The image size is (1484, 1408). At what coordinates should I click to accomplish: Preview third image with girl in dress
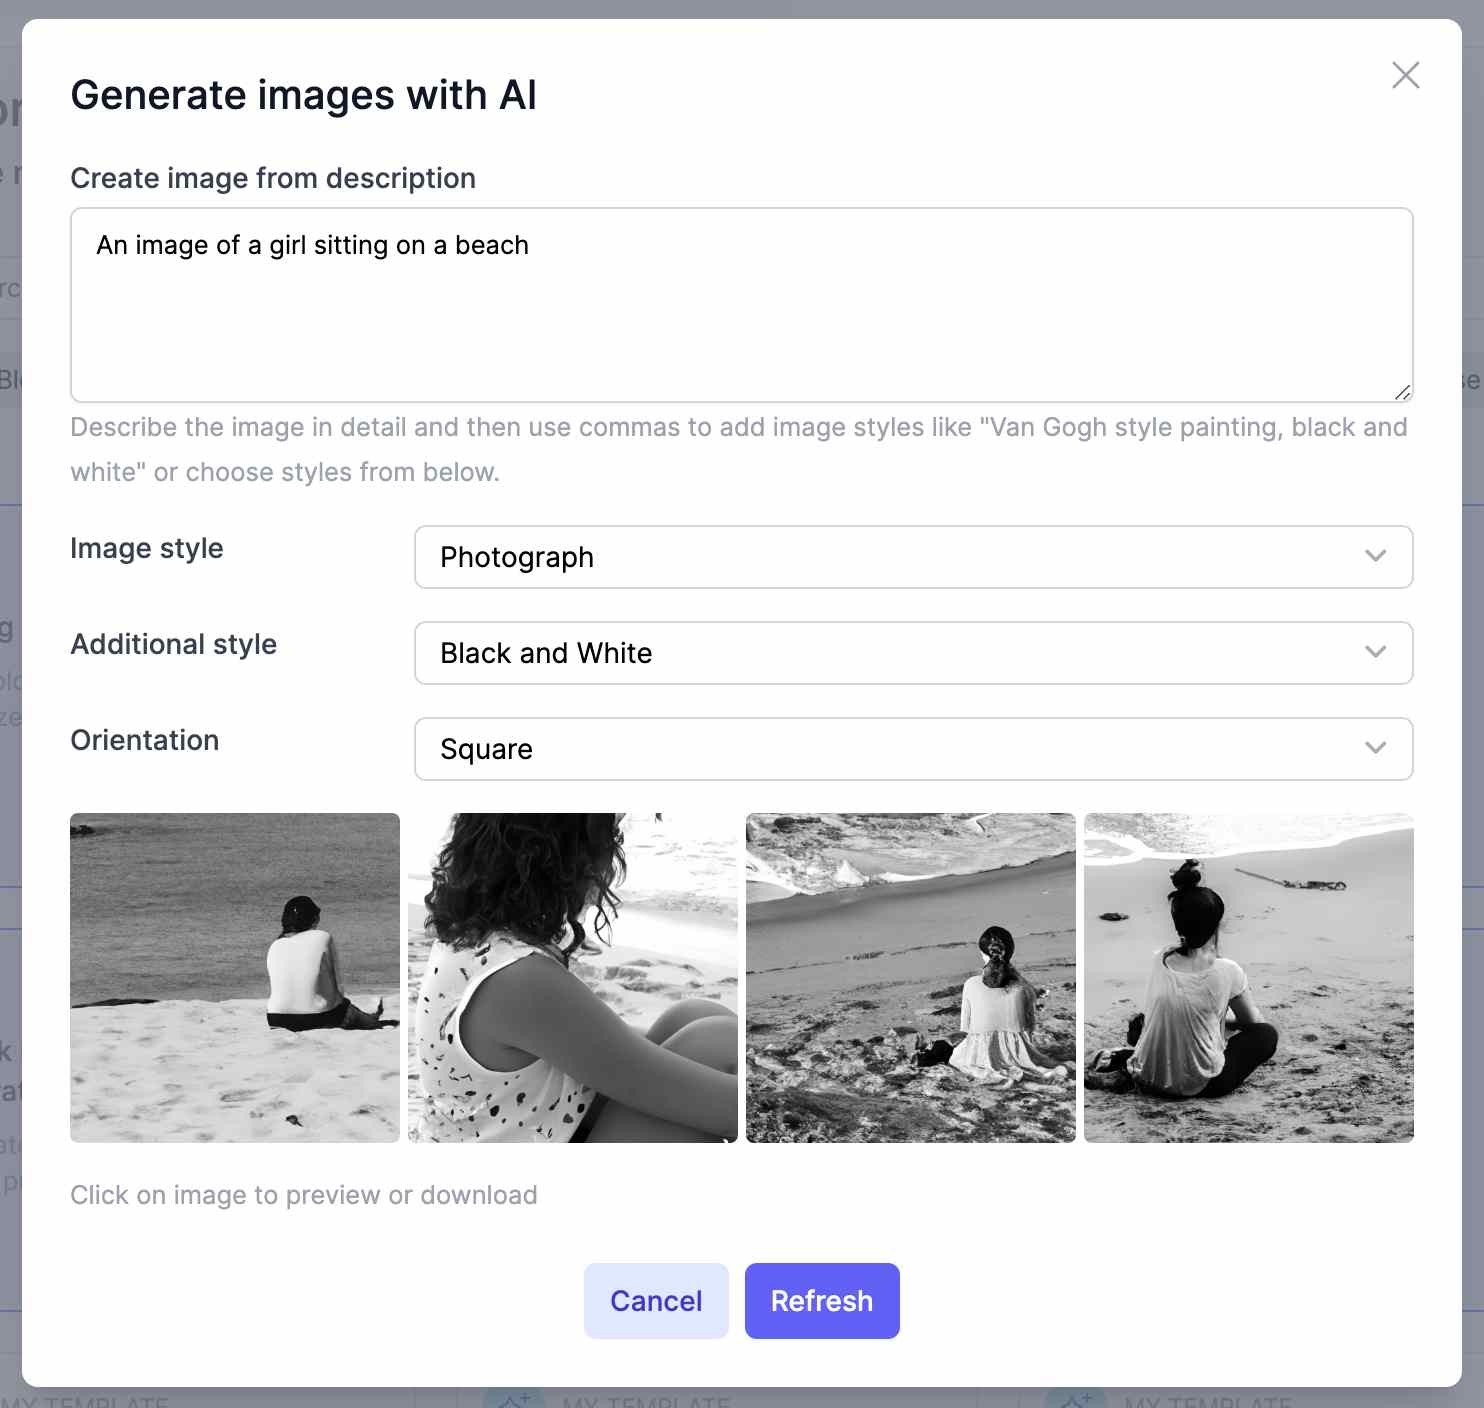(911, 977)
